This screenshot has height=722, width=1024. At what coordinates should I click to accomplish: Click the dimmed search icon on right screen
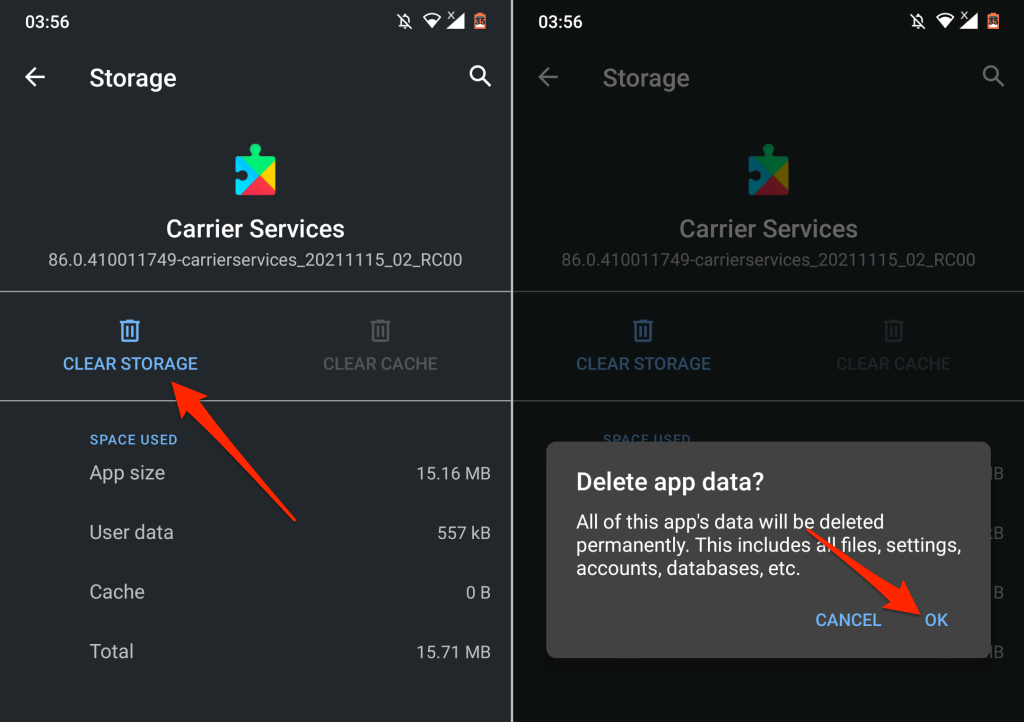(x=993, y=77)
